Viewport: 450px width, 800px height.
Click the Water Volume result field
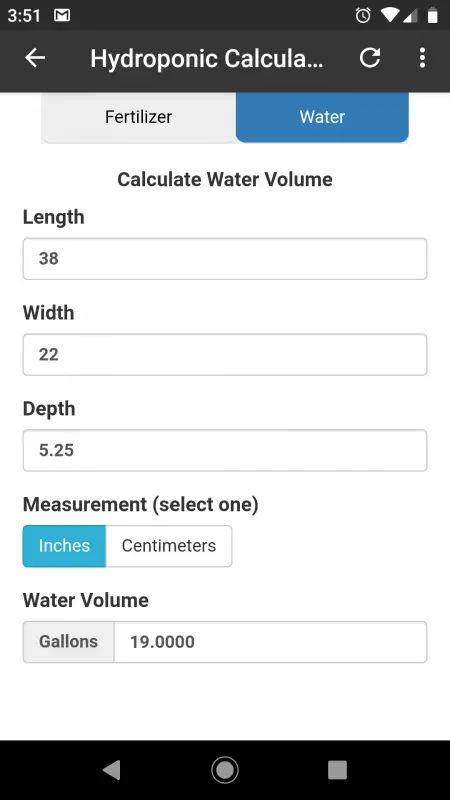(270, 642)
